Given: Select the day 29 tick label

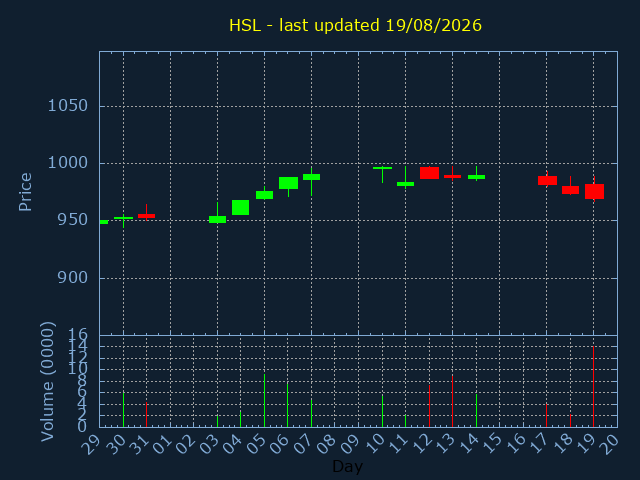Looking at the screenshot, I should [x=92, y=444].
